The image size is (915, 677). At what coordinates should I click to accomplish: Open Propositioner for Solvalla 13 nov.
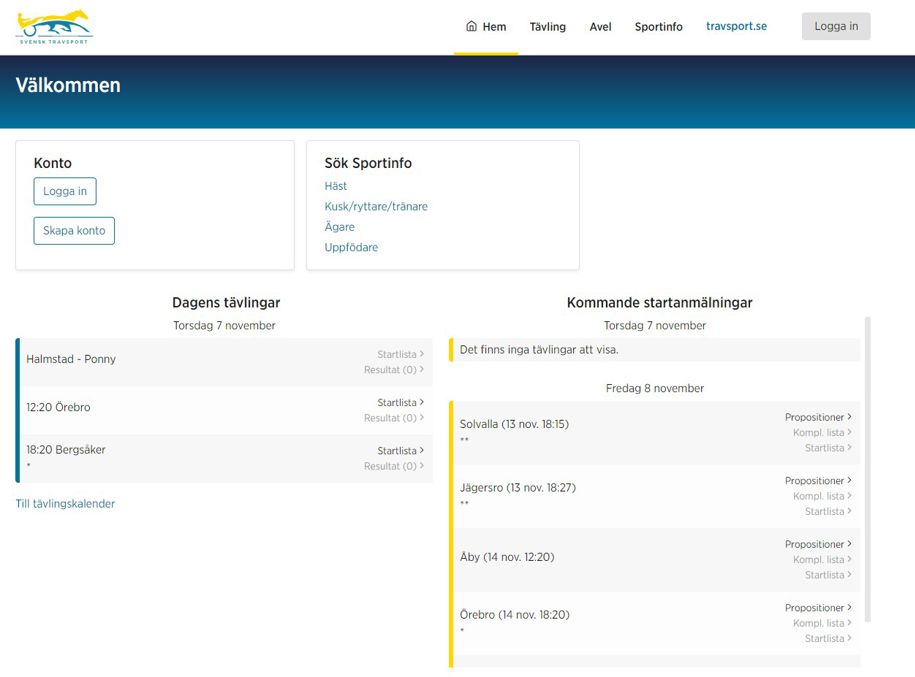pyautogui.click(x=817, y=417)
